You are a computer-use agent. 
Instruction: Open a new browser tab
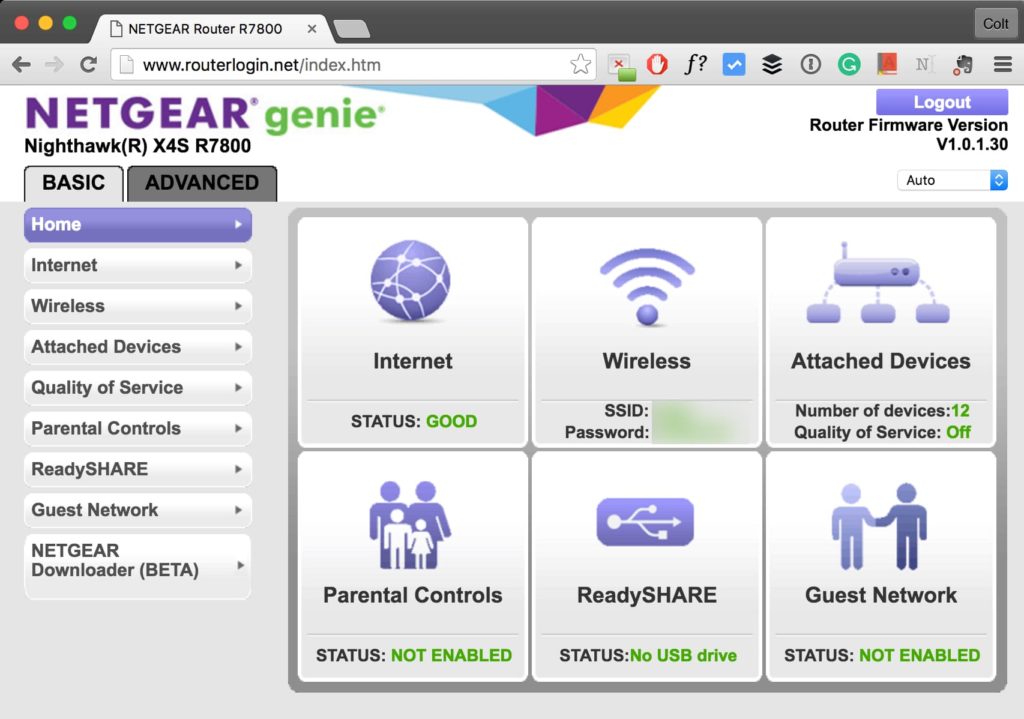click(351, 29)
